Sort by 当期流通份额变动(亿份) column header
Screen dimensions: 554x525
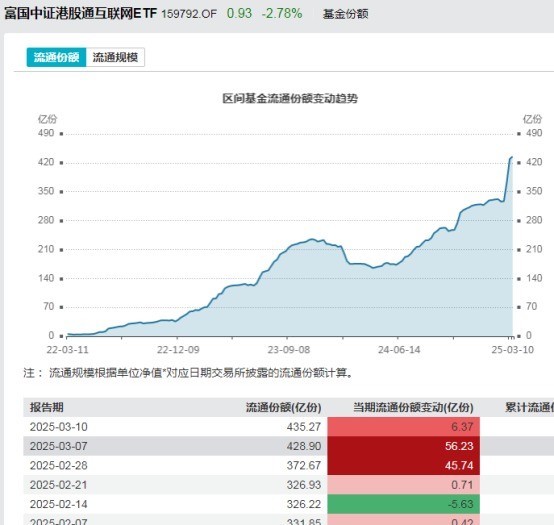point(413,407)
